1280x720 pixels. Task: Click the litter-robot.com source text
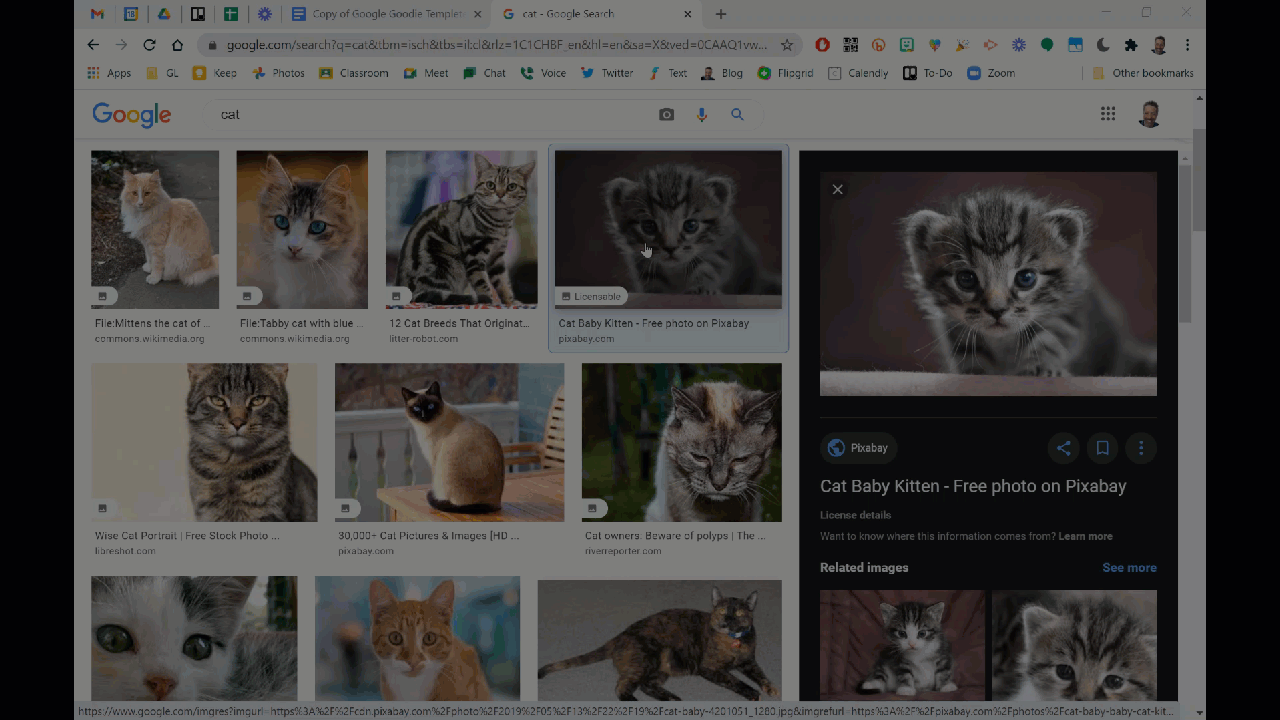point(423,339)
